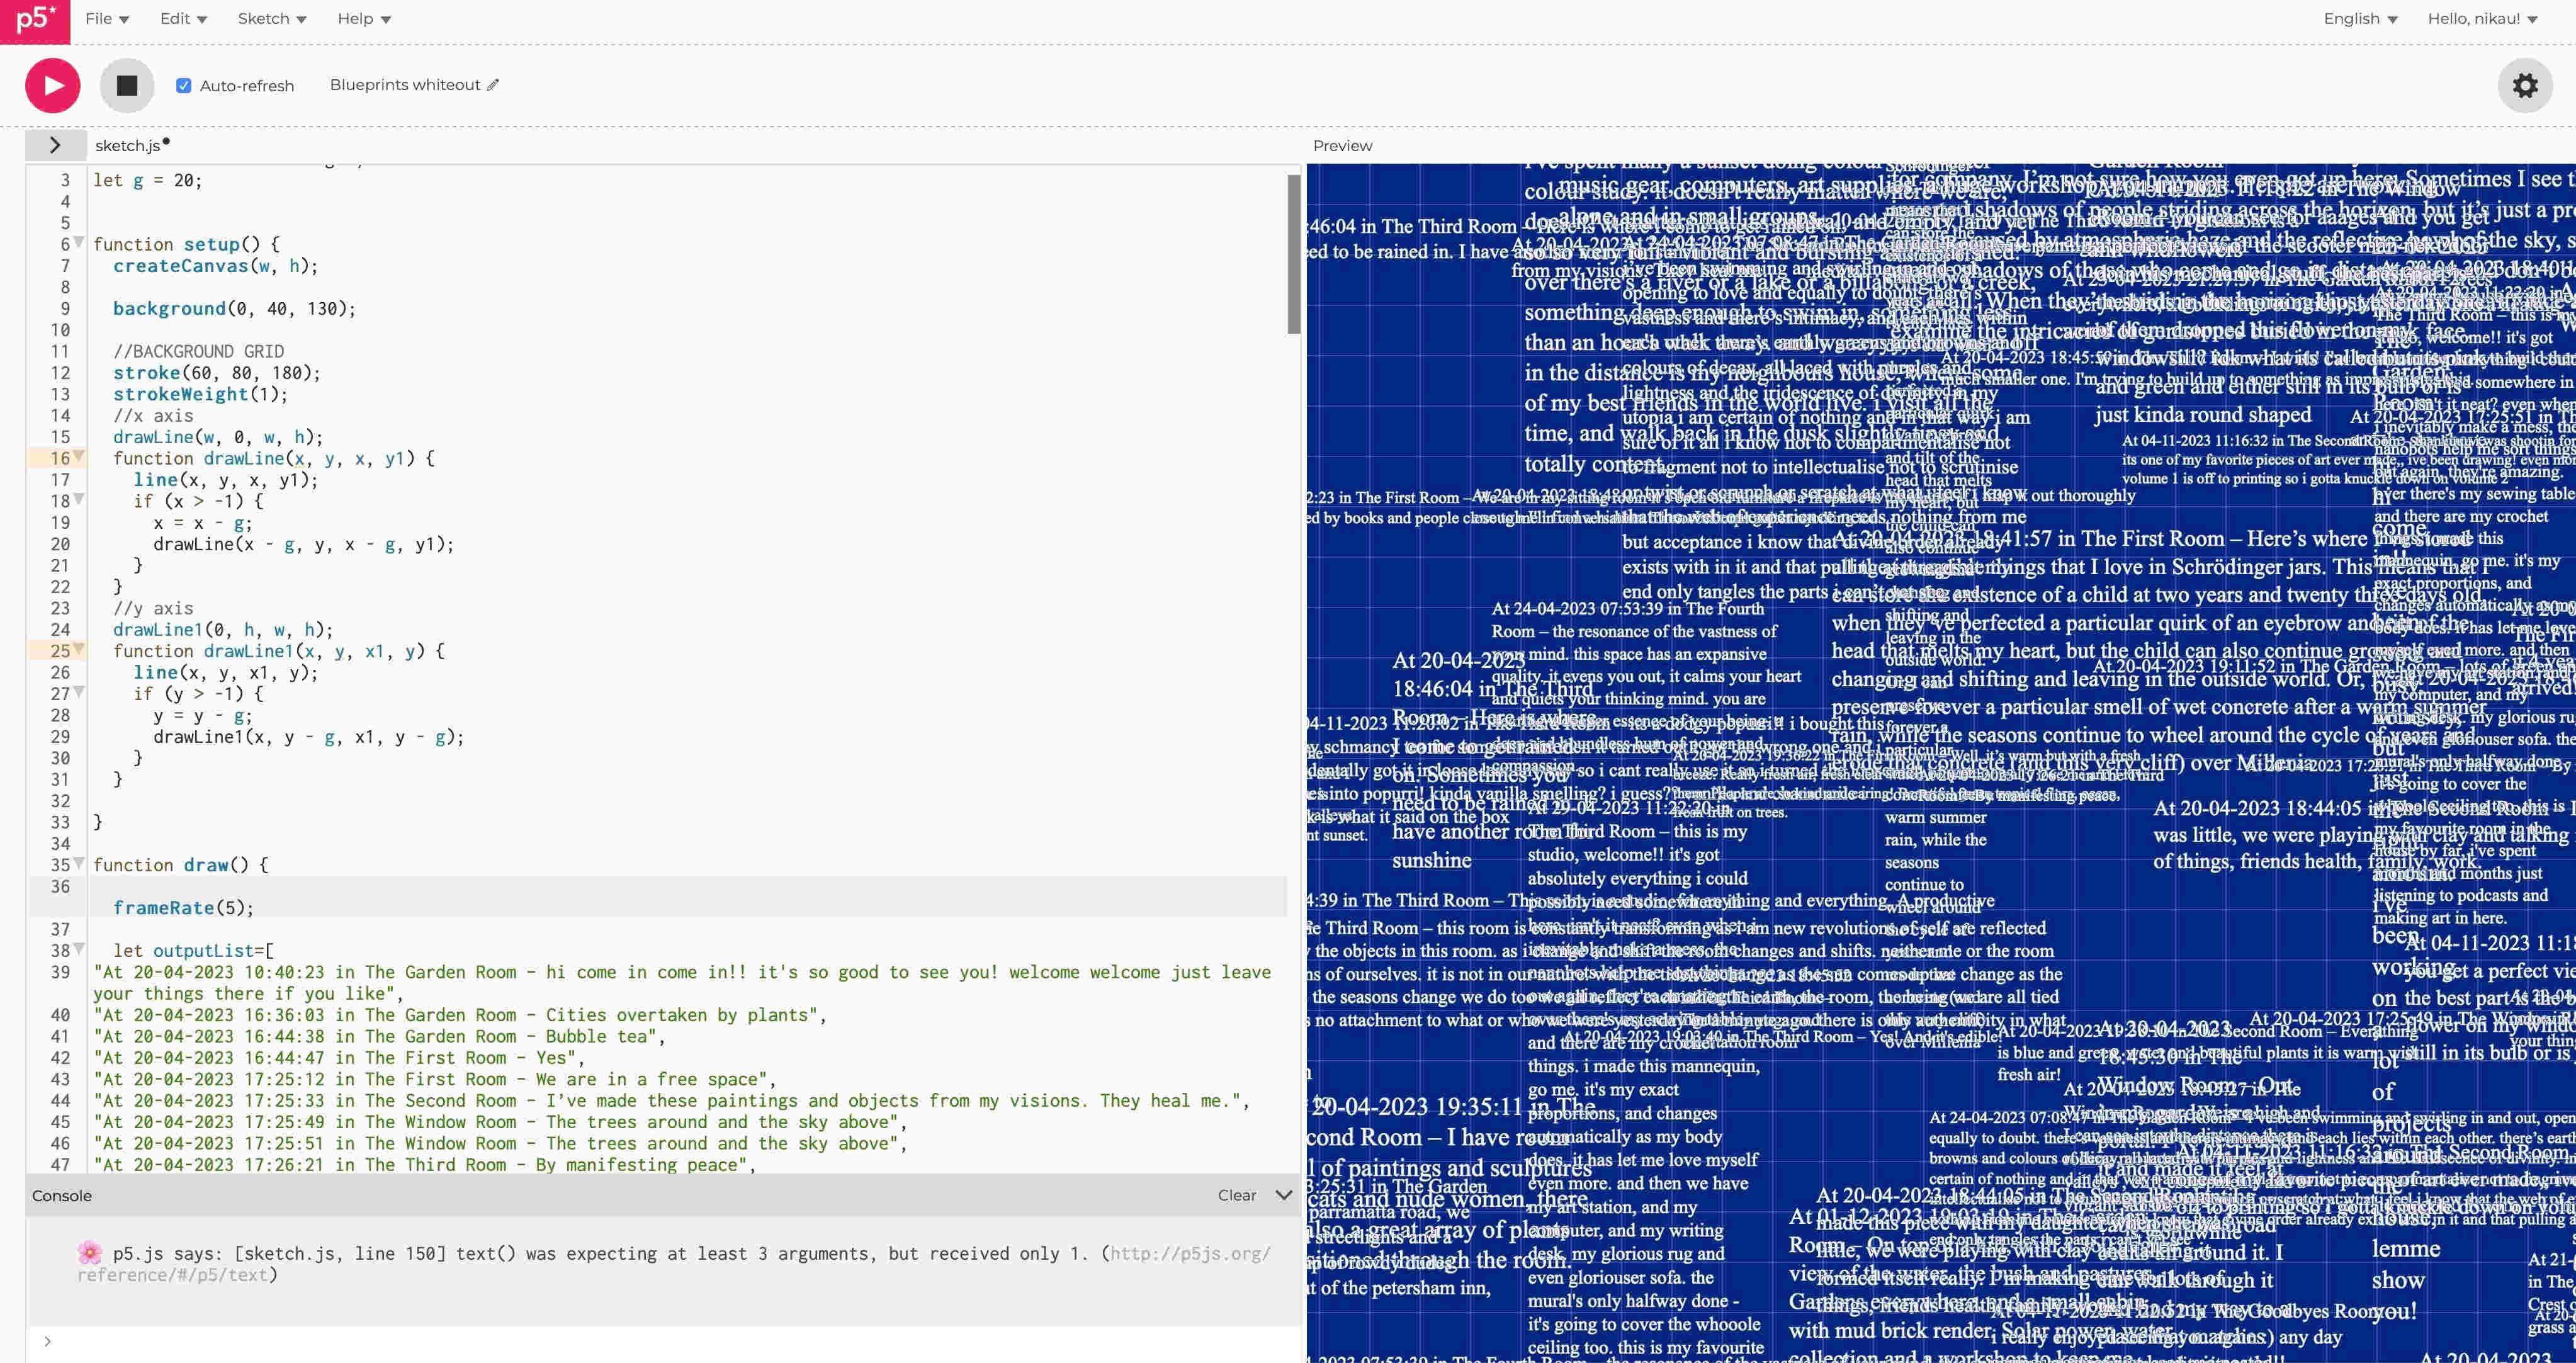Collapse the console with chevron
Image resolution: width=2576 pixels, height=1363 pixels.
(1284, 1195)
